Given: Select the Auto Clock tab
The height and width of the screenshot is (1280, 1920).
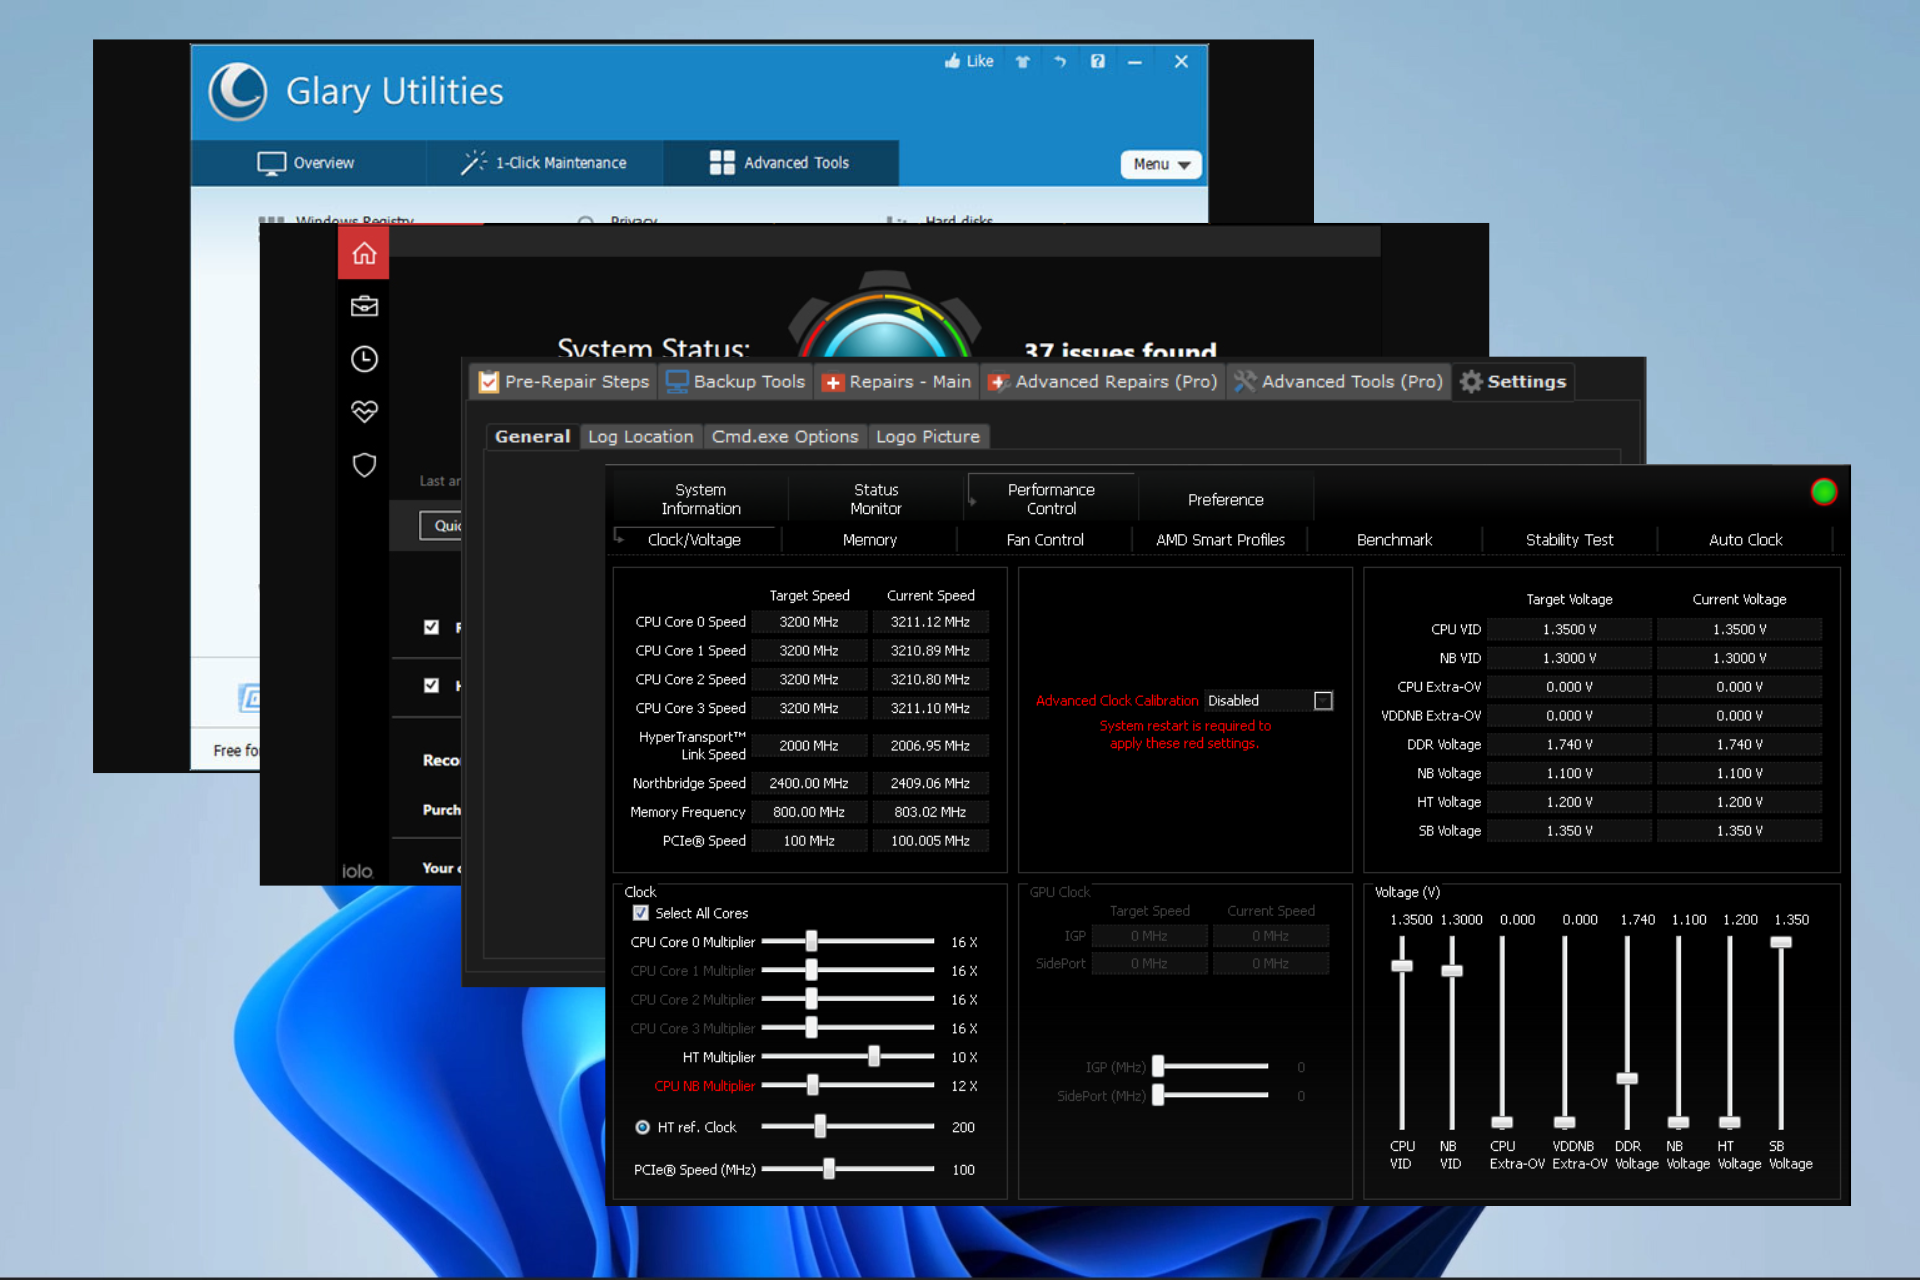Looking at the screenshot, I should tap(1745, 540).
